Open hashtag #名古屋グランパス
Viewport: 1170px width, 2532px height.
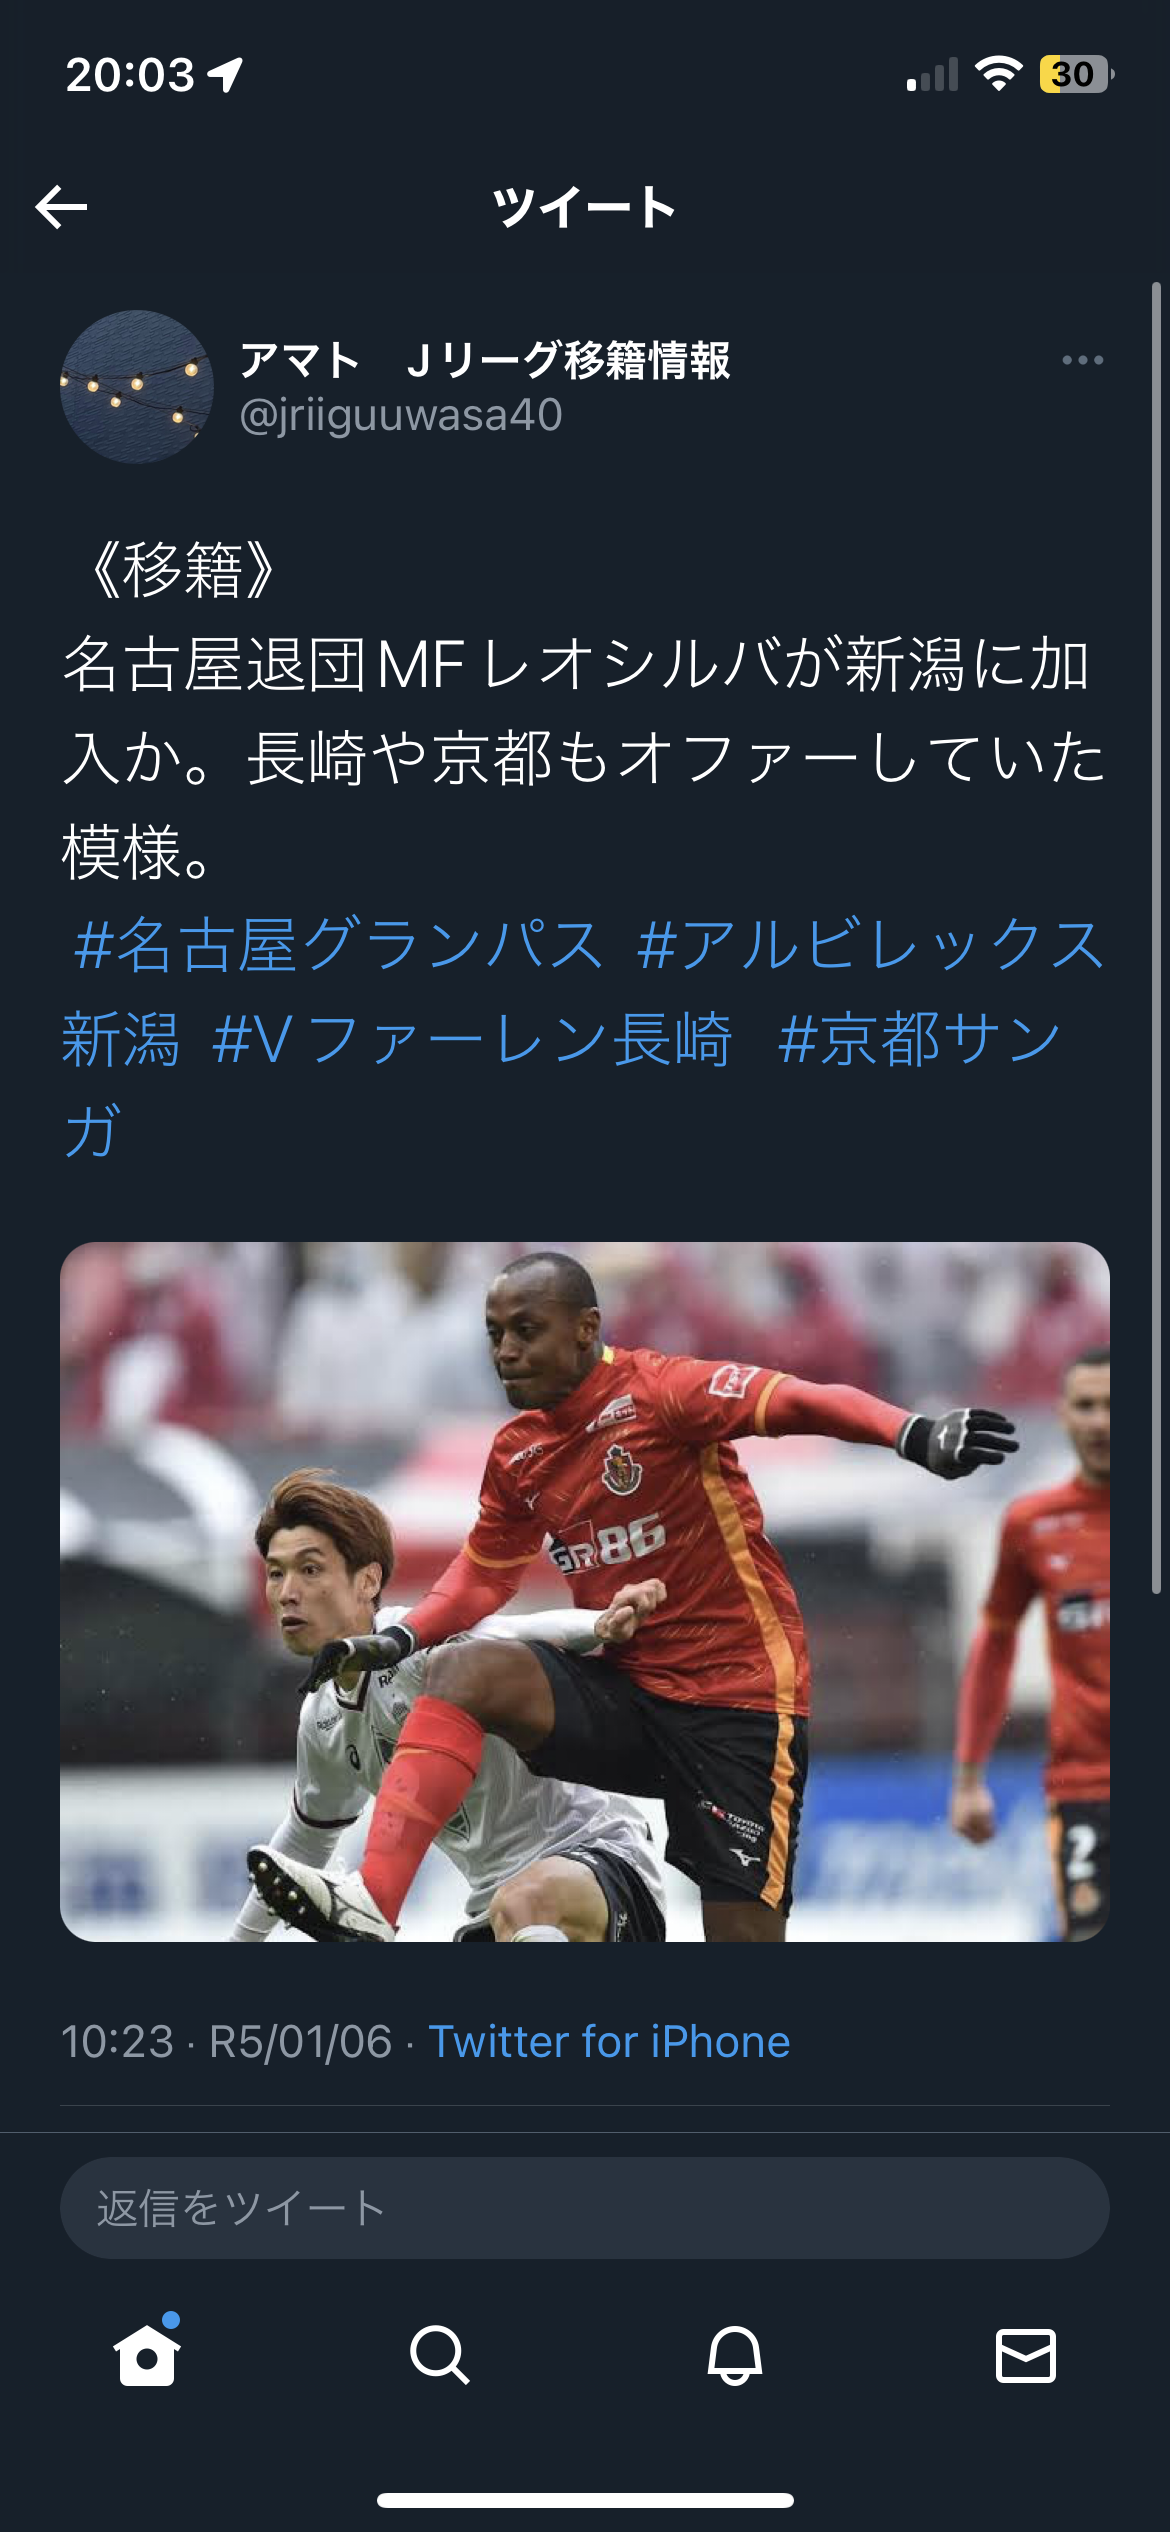point(339,945)
